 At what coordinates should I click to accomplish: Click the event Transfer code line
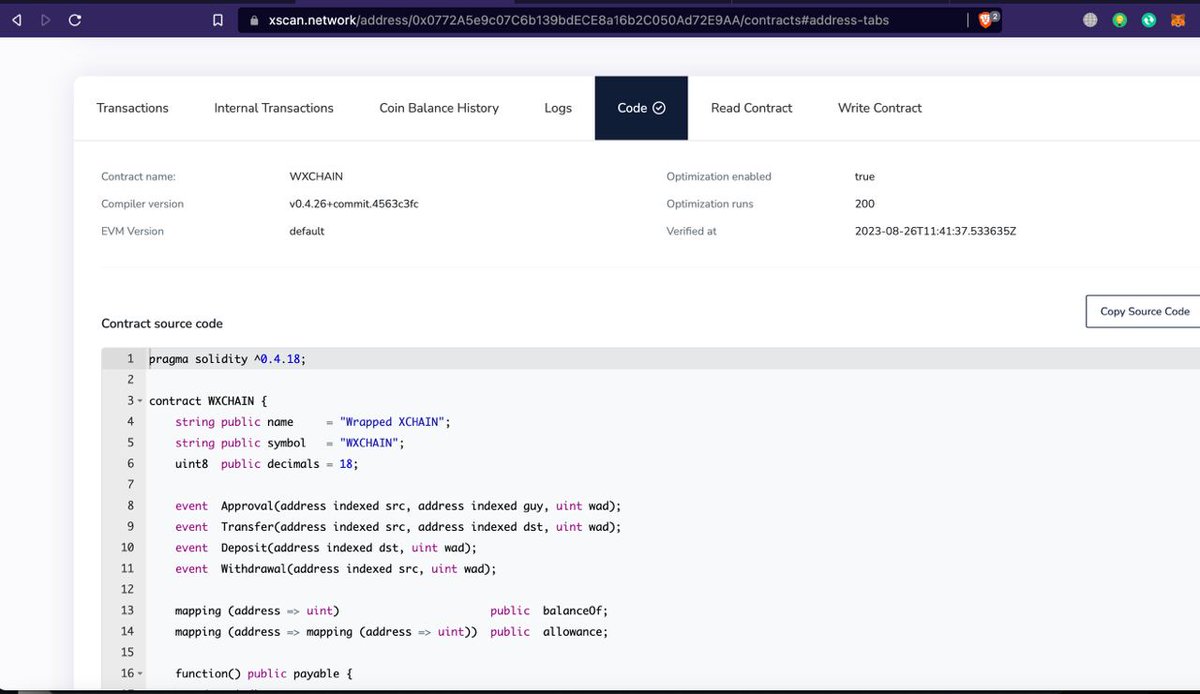(398, 527)
